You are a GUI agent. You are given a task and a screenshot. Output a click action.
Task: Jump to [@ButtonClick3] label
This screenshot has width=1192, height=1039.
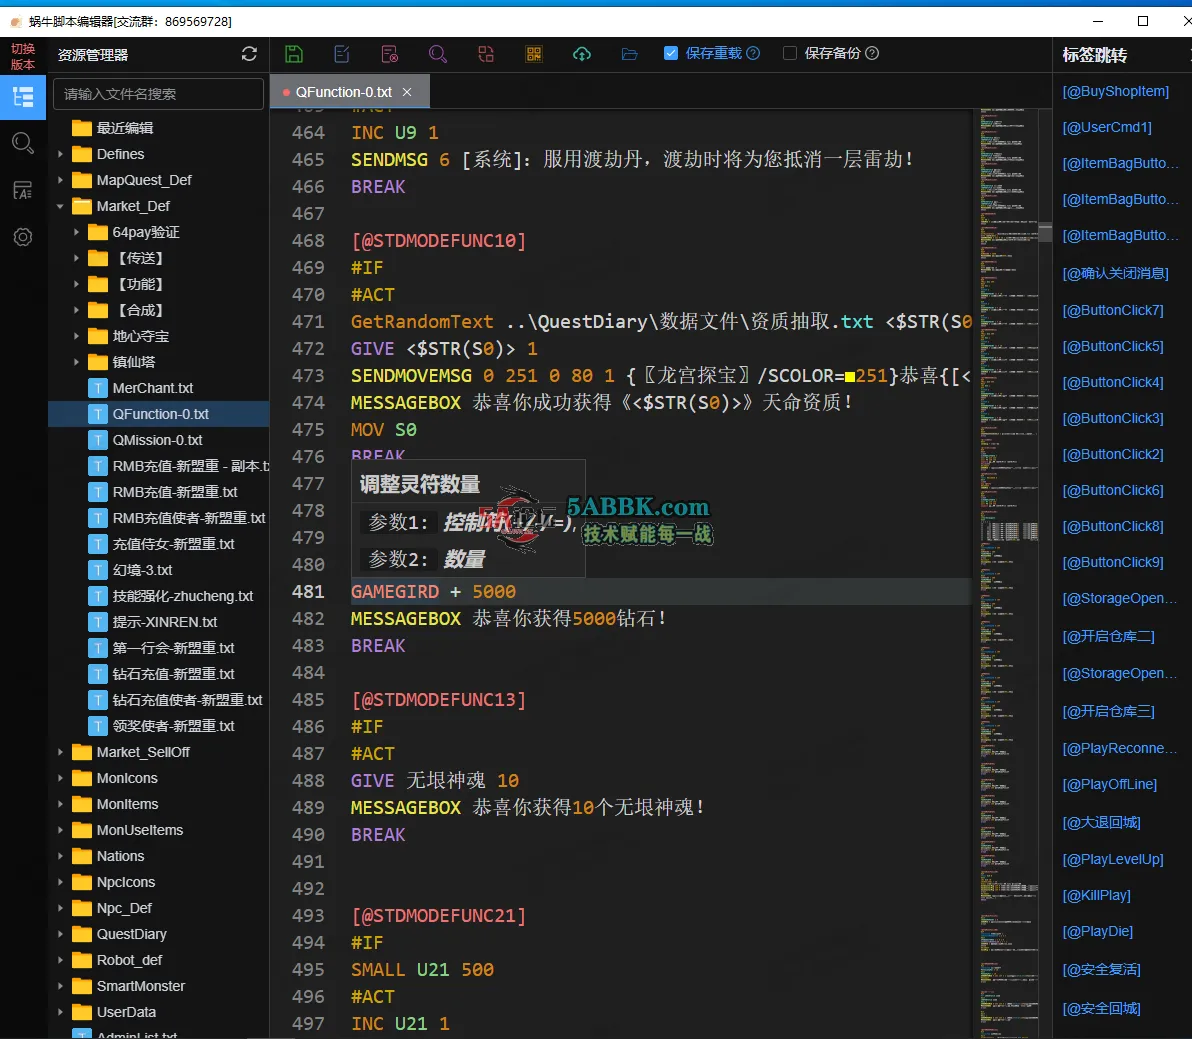(x=1113, y=418)
